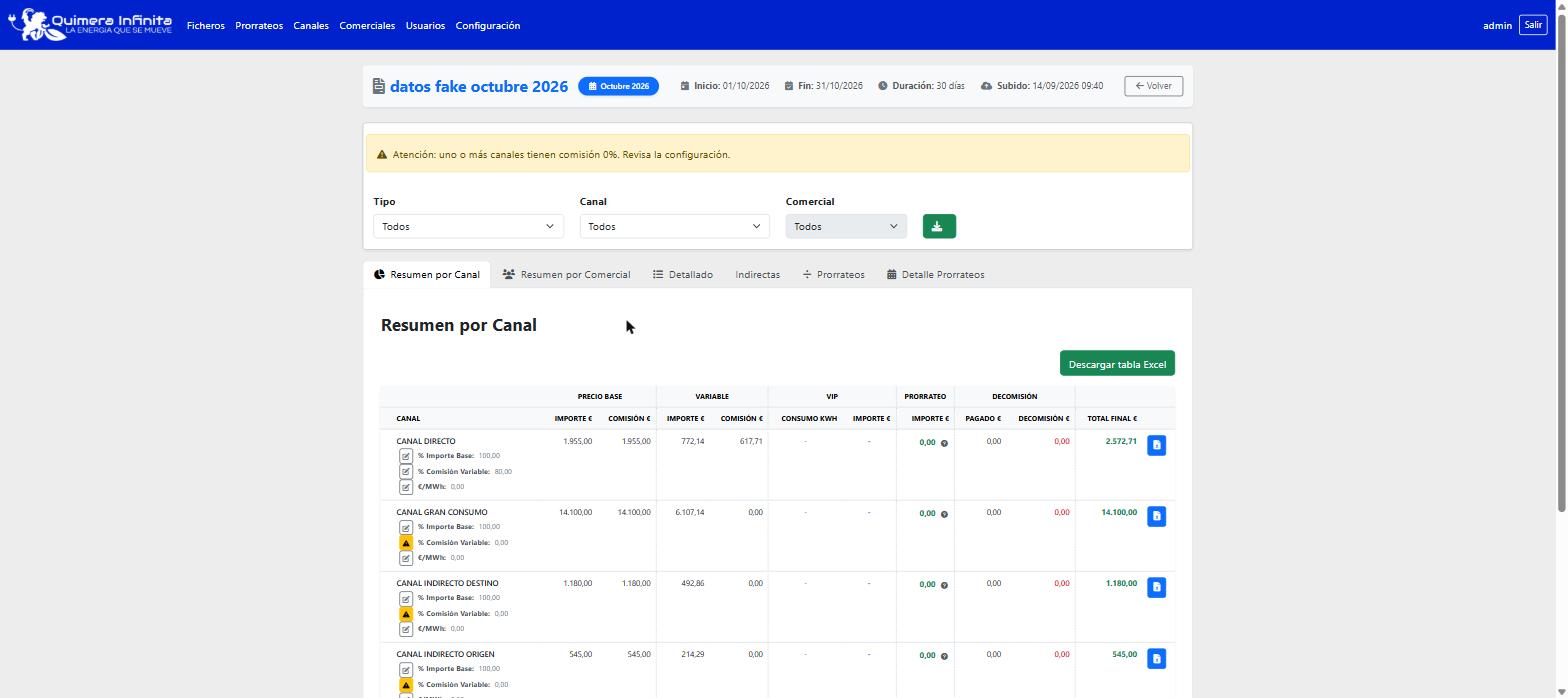This screenshot has height=698, width=1568.
Task: Select the Resumen por Canal tab
Action: pyautogui.click(x=427, y=275)
